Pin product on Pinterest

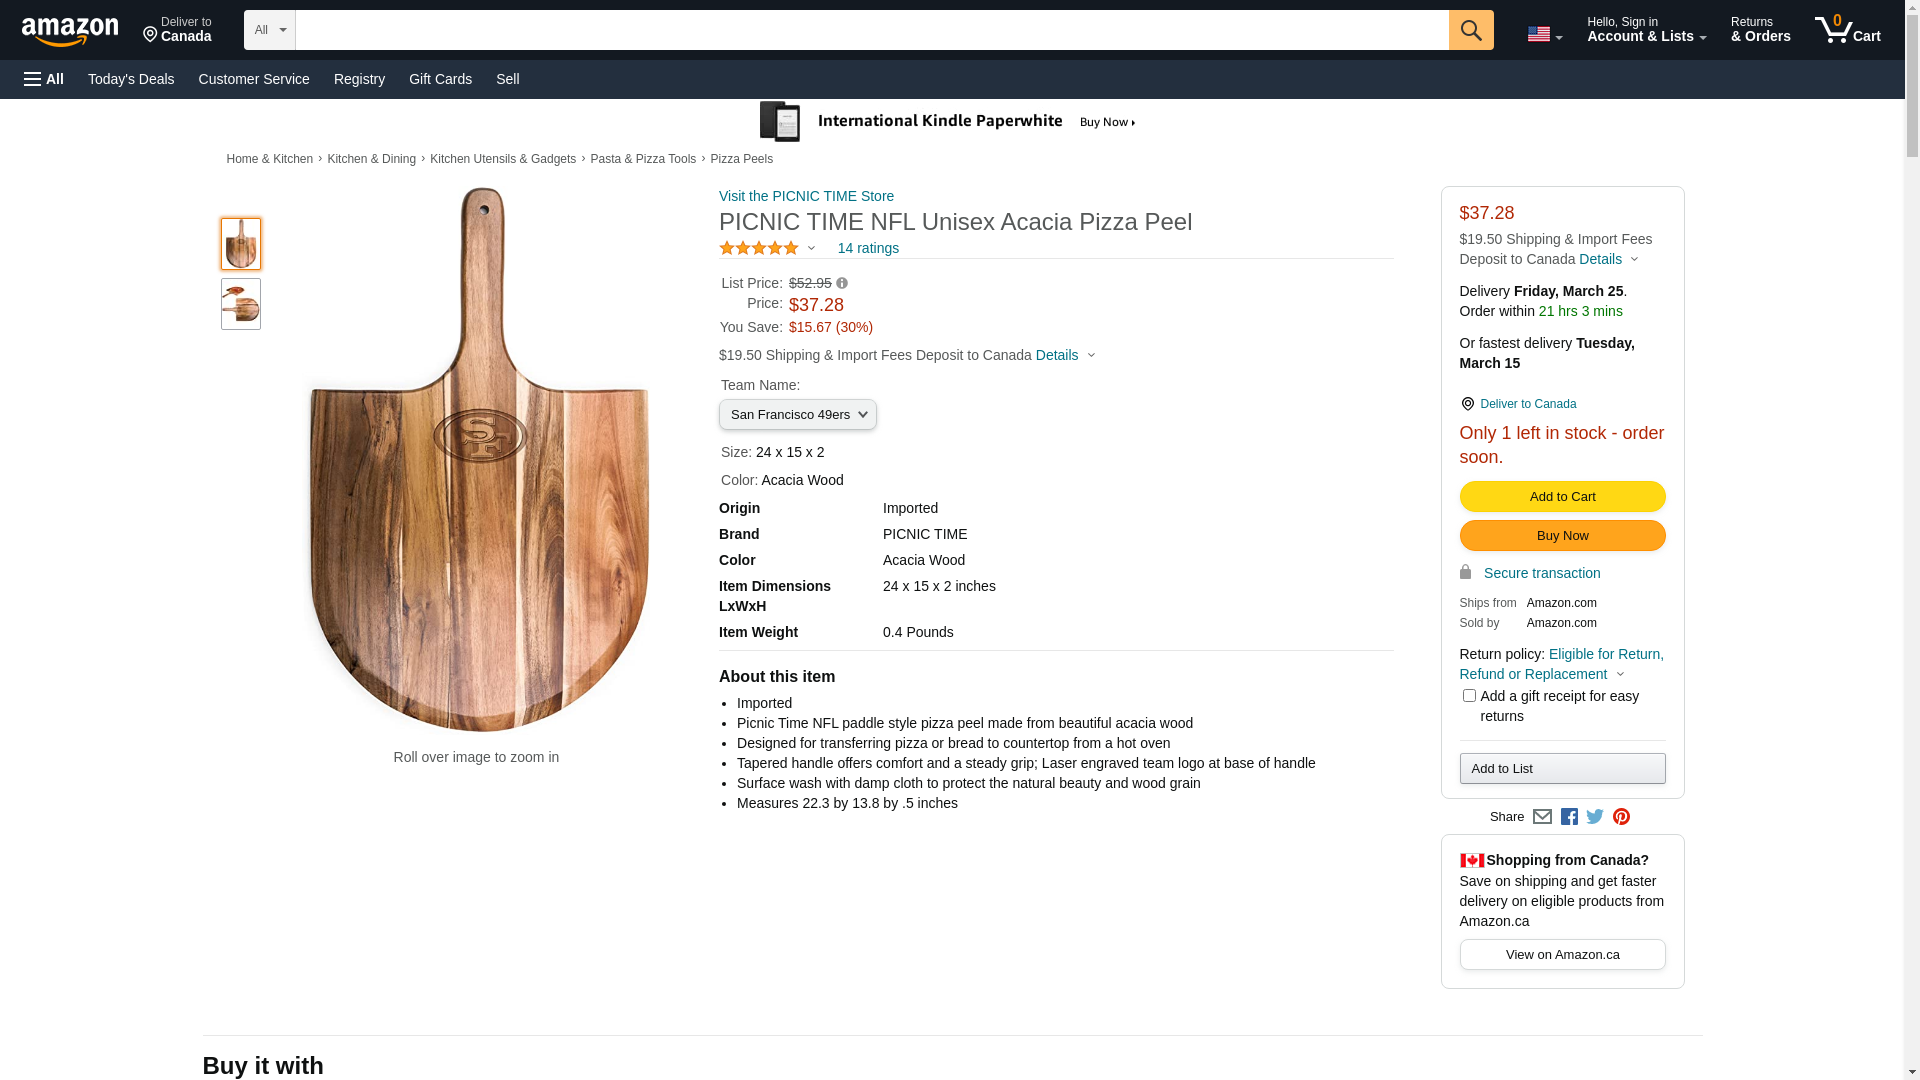coord(1621,817)
